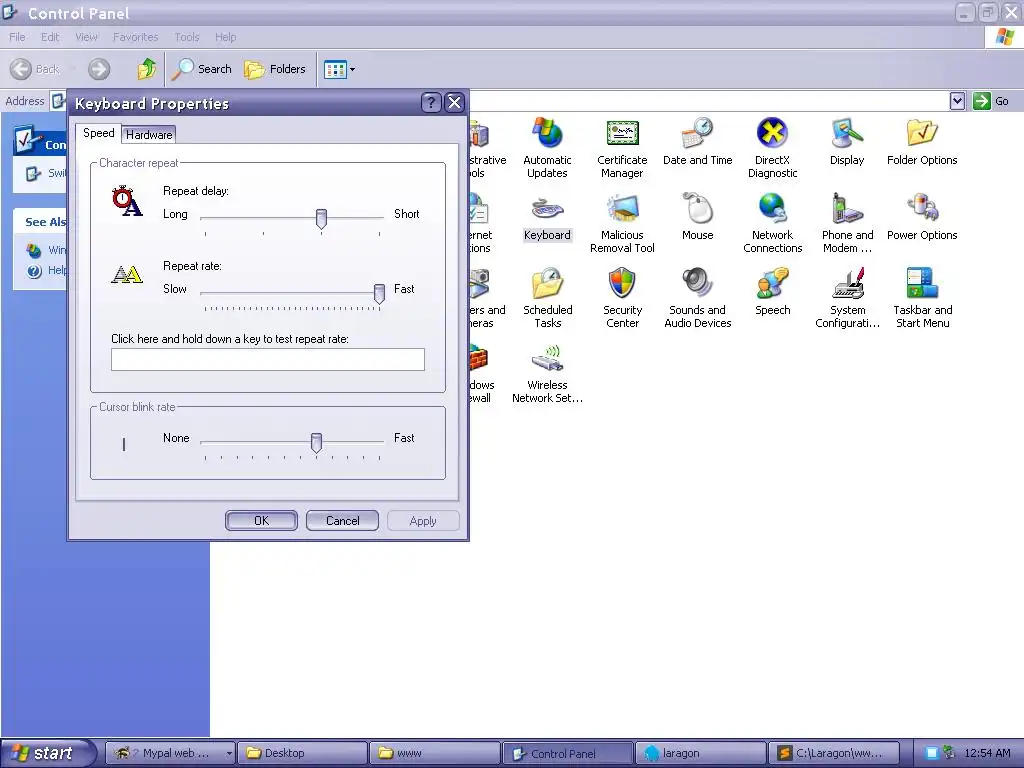Click the repeat rate test text box

point(268,359)
